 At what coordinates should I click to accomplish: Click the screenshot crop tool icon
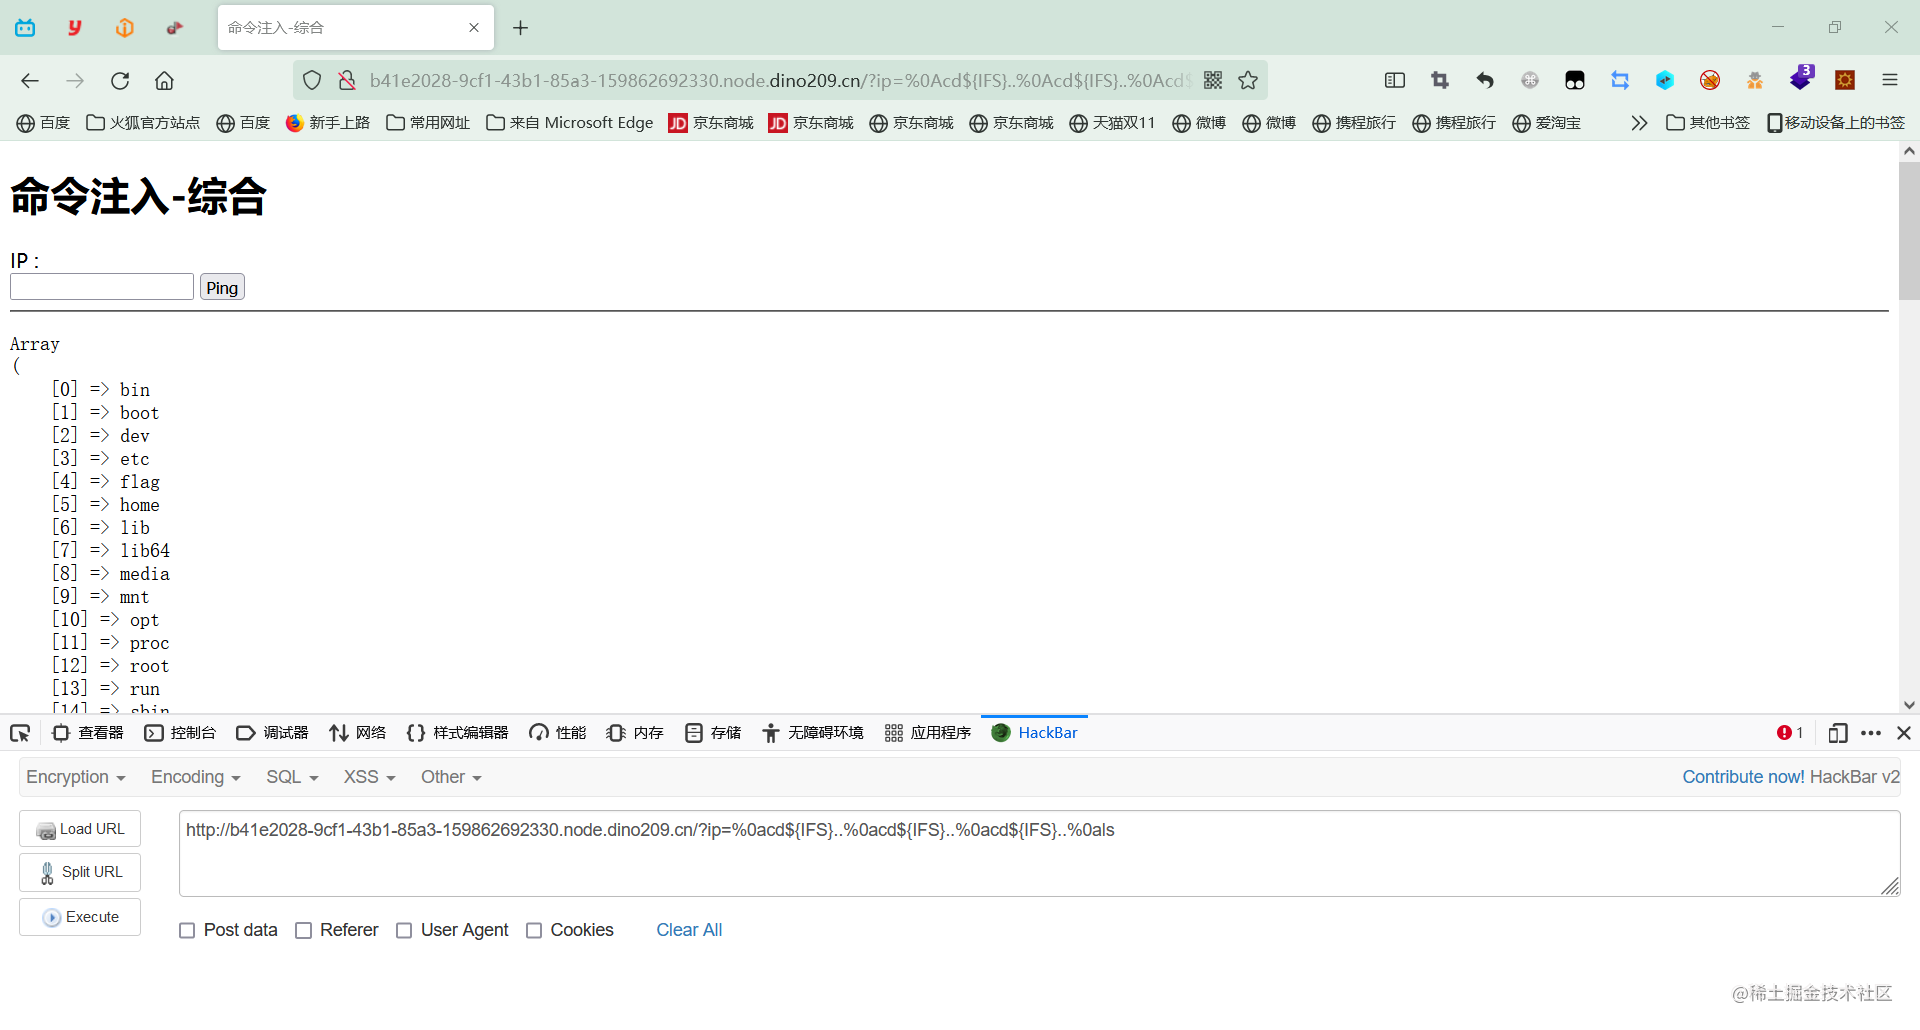coord(1440,81)
